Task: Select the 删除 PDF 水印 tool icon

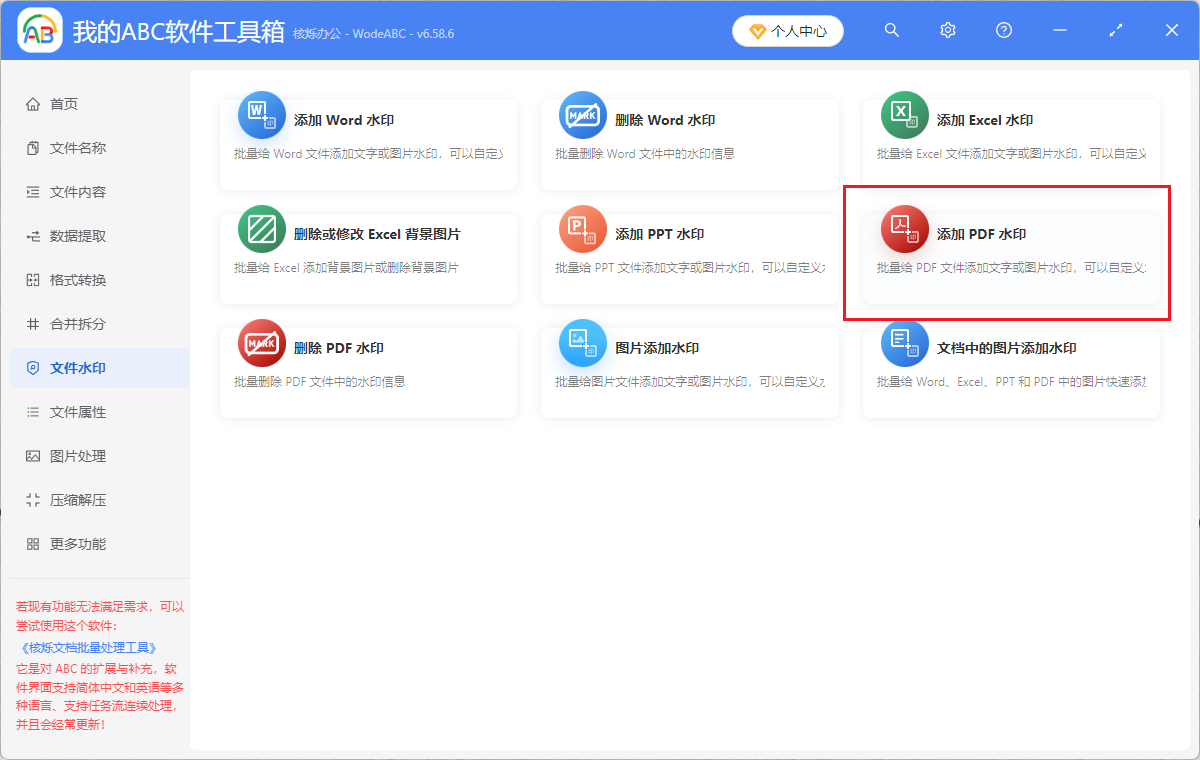Action: click(x=261, y=342)
